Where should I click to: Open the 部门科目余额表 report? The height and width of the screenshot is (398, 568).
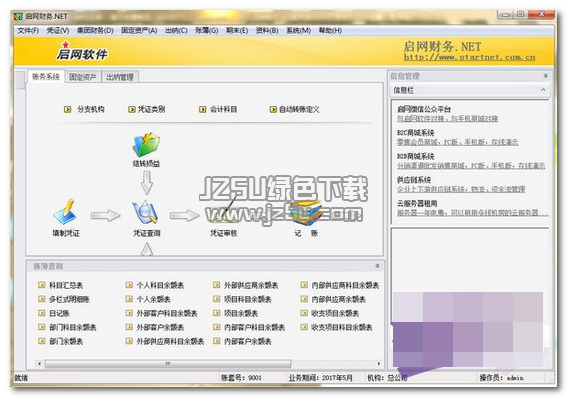67,327
